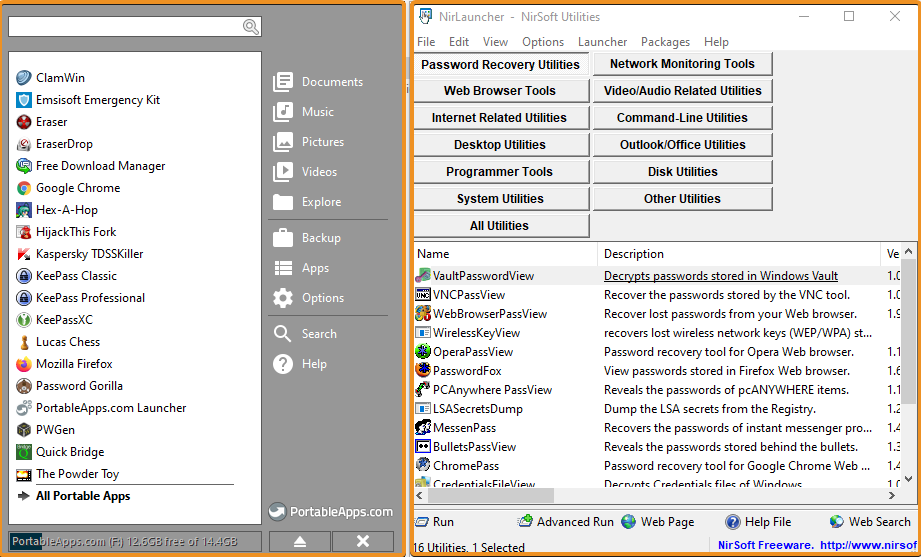Open NirLauncher File menu
The width and height of the screenshot is (921, 557).
426,42
